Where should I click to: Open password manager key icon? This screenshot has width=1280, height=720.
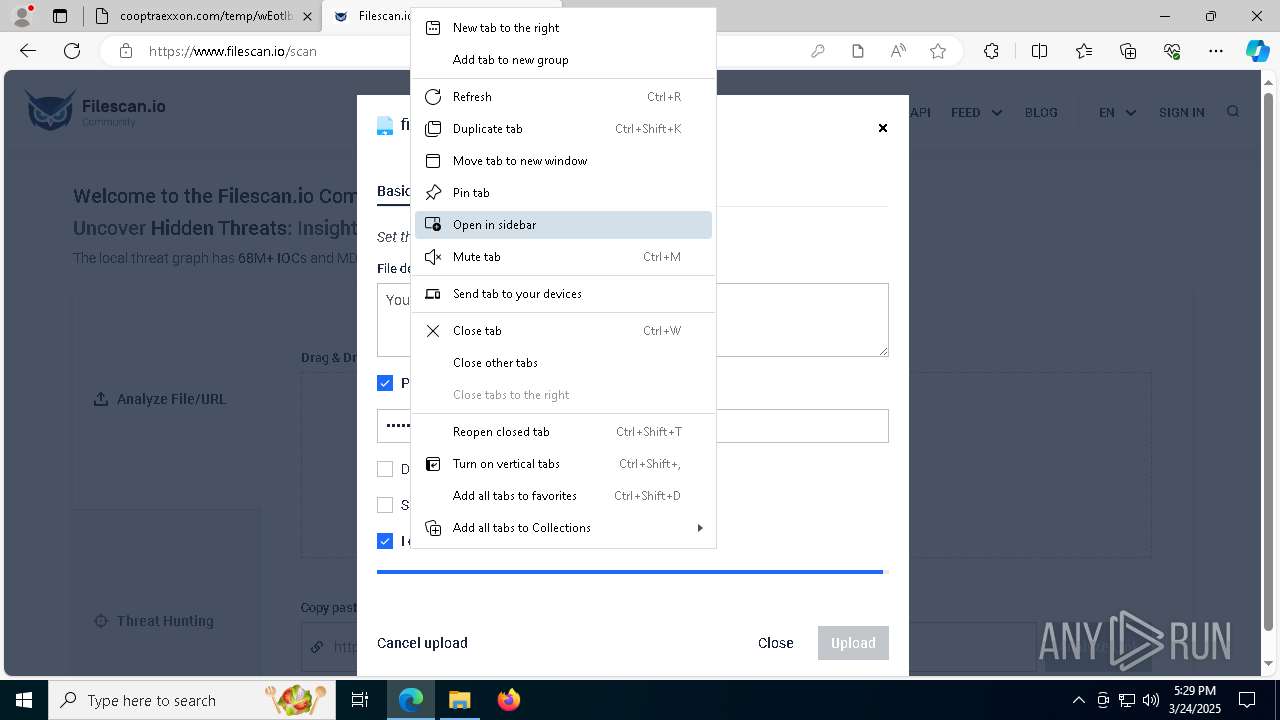pyautogui.click(x=818, y=51)
